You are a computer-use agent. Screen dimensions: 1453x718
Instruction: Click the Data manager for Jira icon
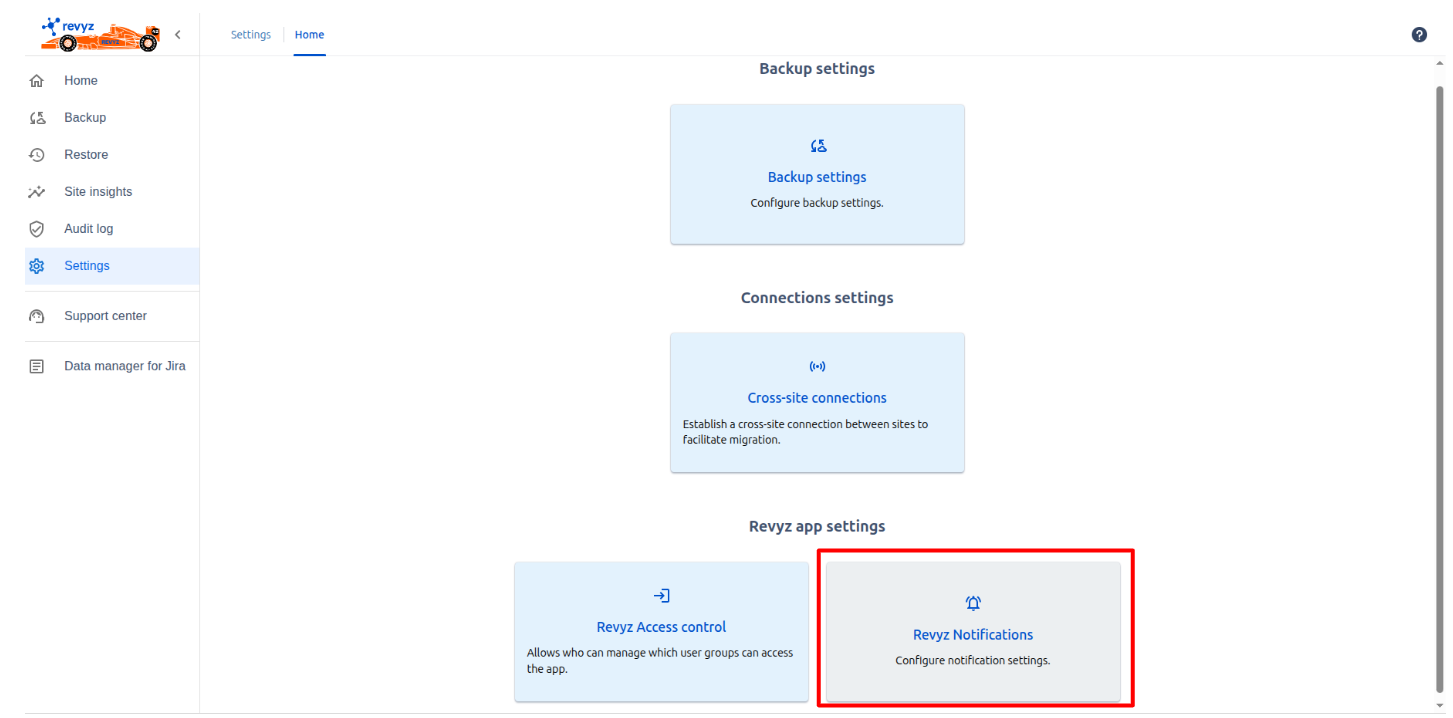tap(37, 367)
